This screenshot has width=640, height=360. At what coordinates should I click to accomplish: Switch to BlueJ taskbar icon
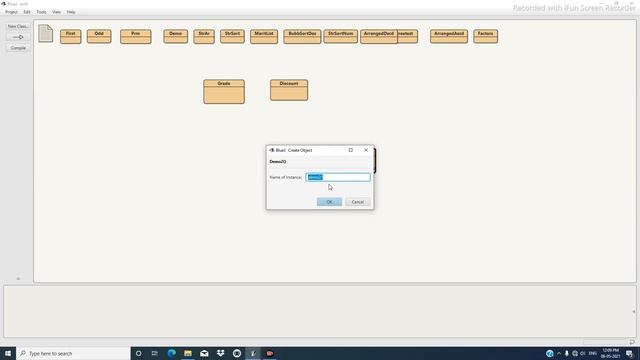tap(253, 353)
